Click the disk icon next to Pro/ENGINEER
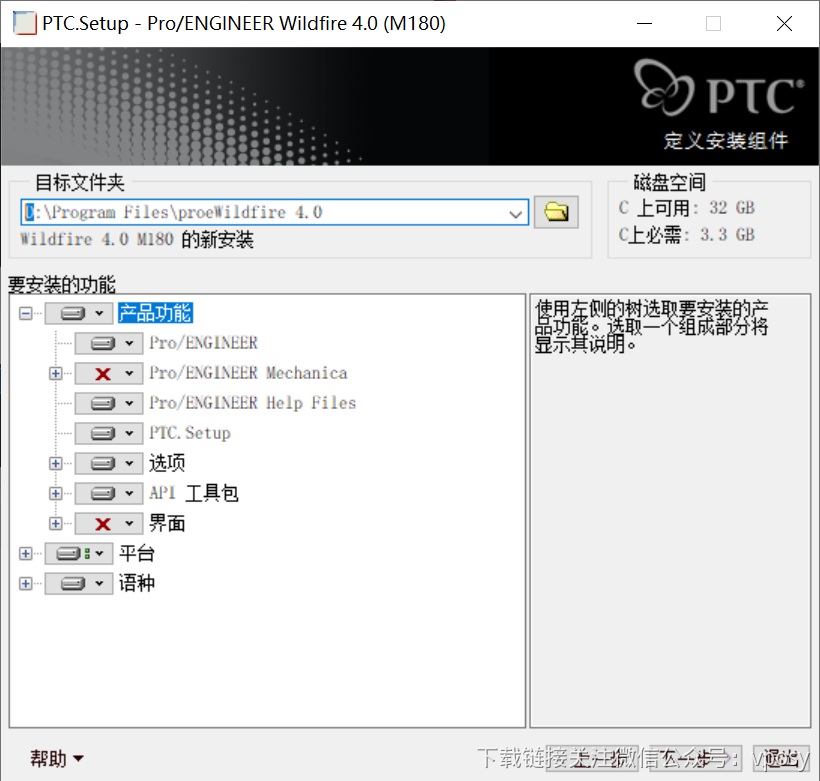820x781 pixels. tap(101, 343)
